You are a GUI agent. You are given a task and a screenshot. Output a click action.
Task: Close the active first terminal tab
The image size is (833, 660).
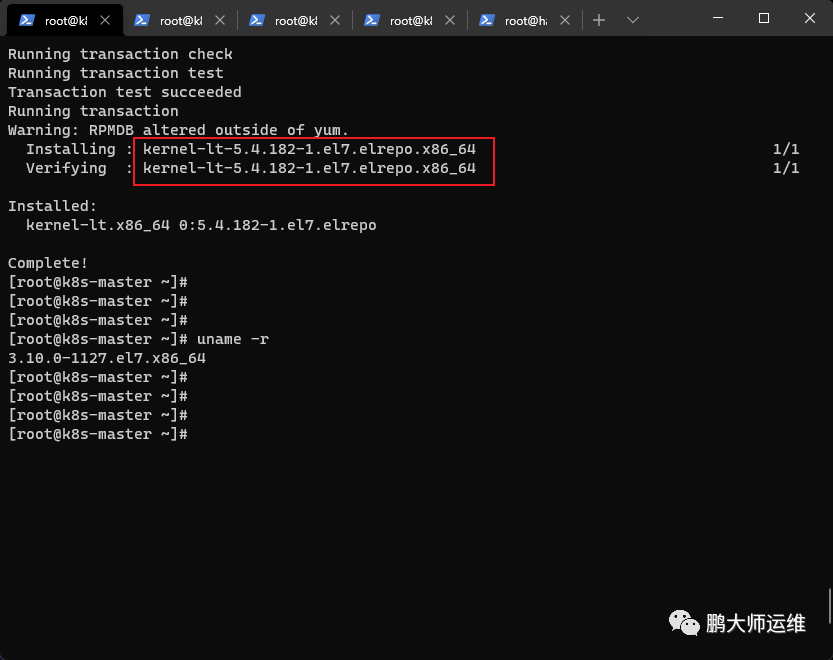click(105, 20)
